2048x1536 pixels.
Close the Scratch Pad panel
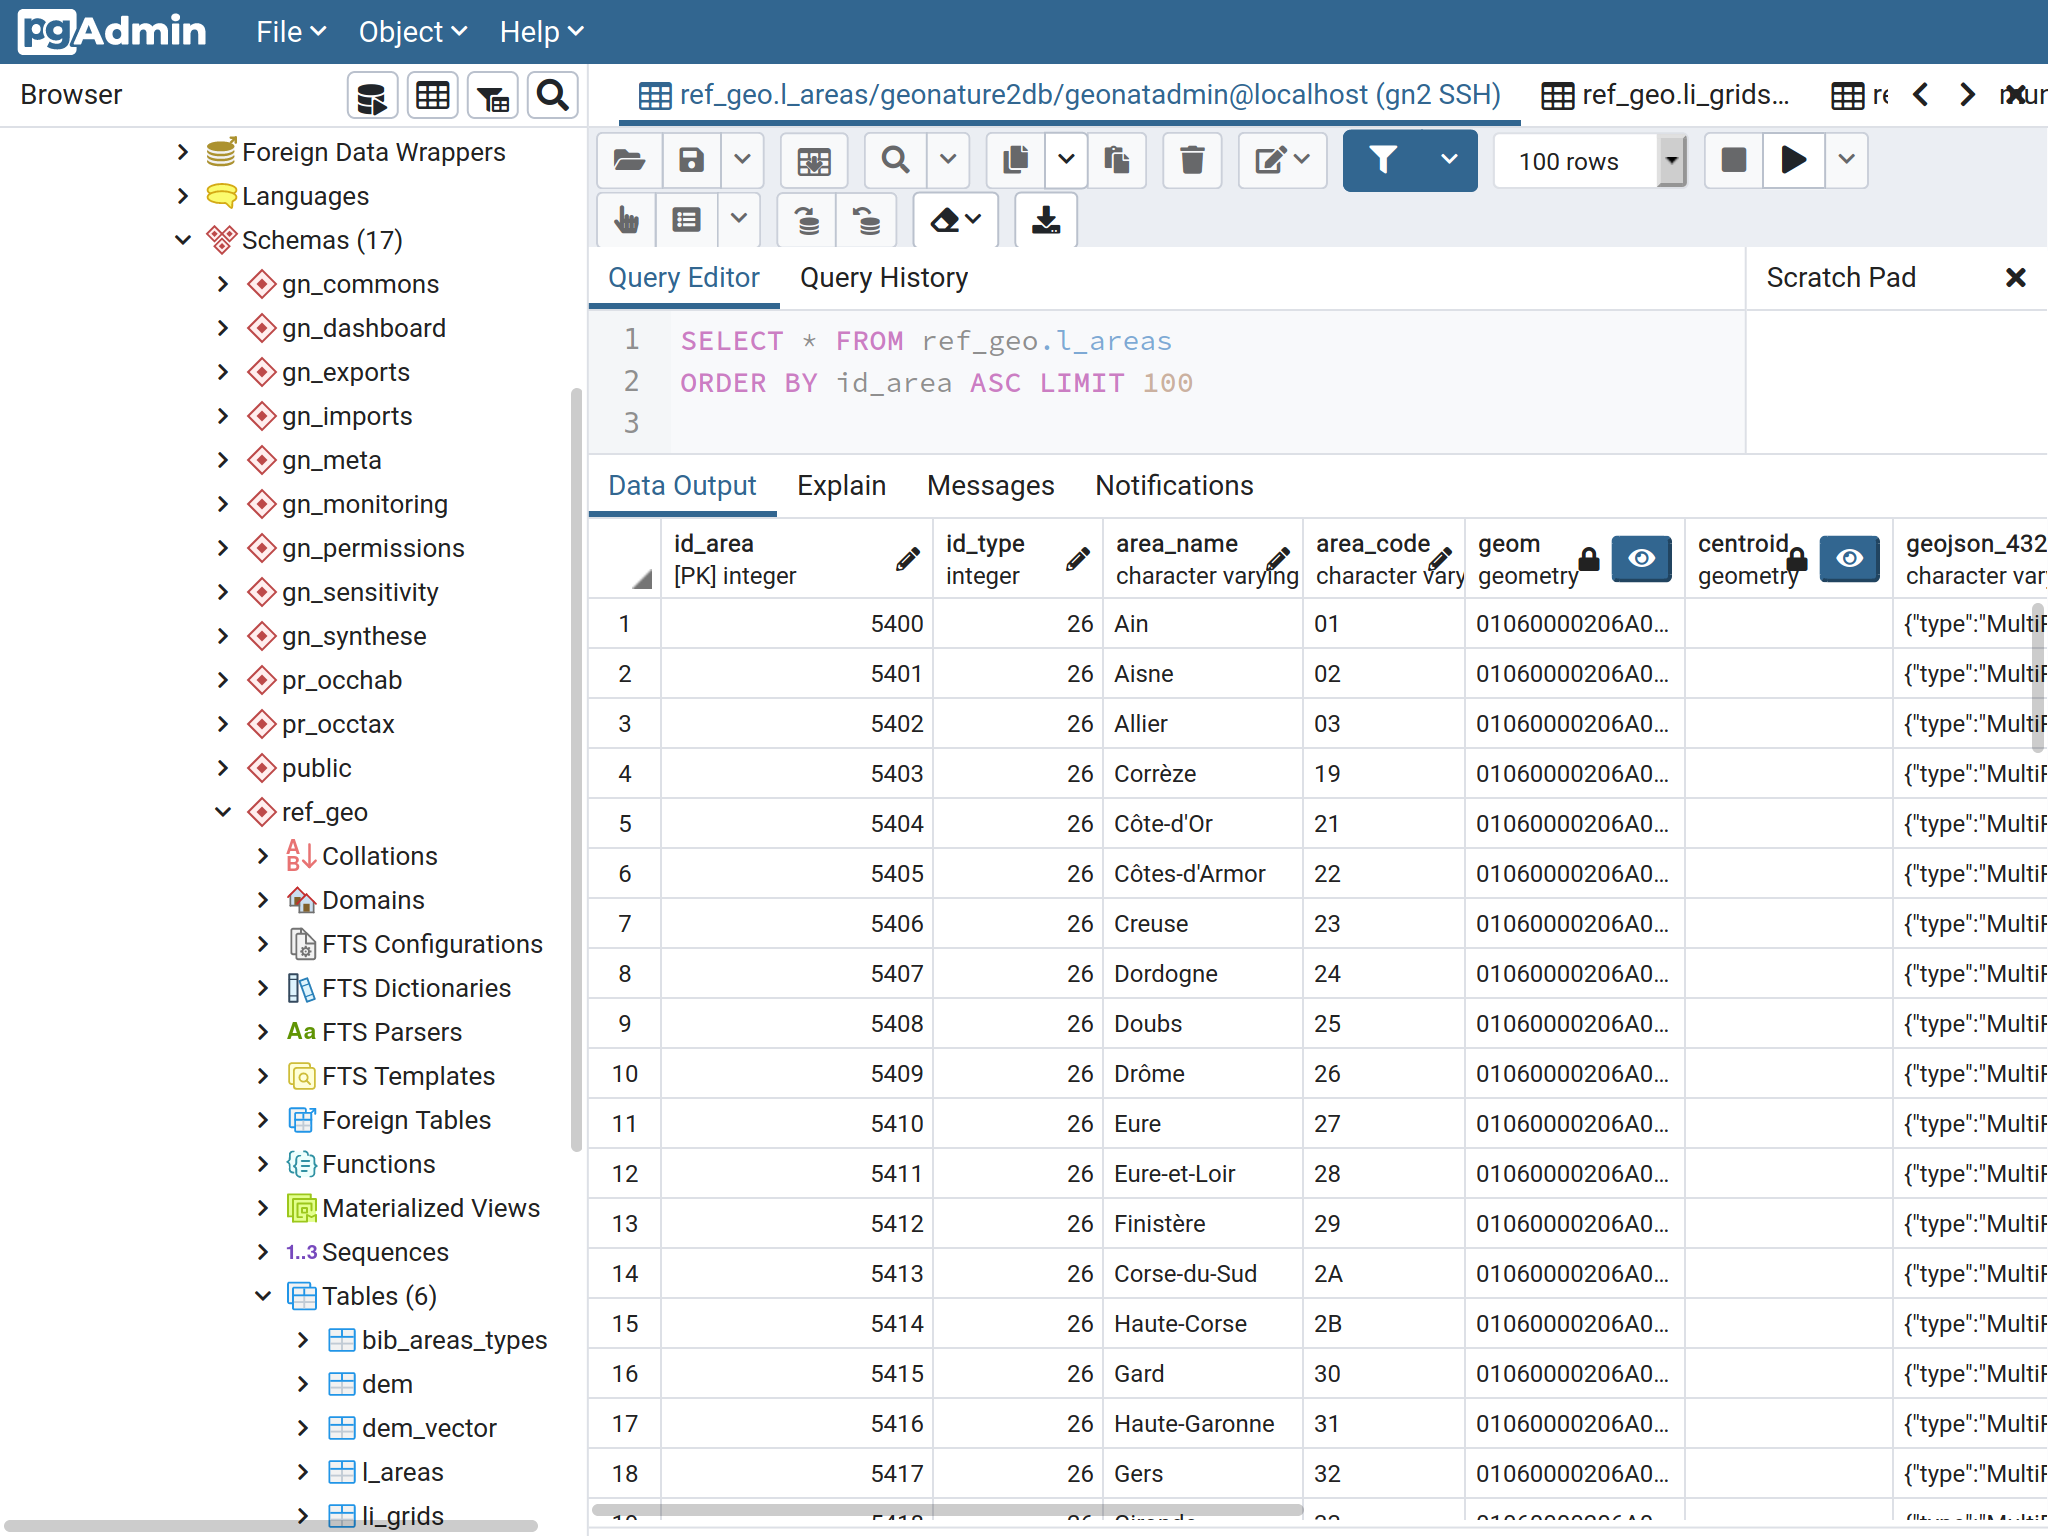(x=2015, y=278)
